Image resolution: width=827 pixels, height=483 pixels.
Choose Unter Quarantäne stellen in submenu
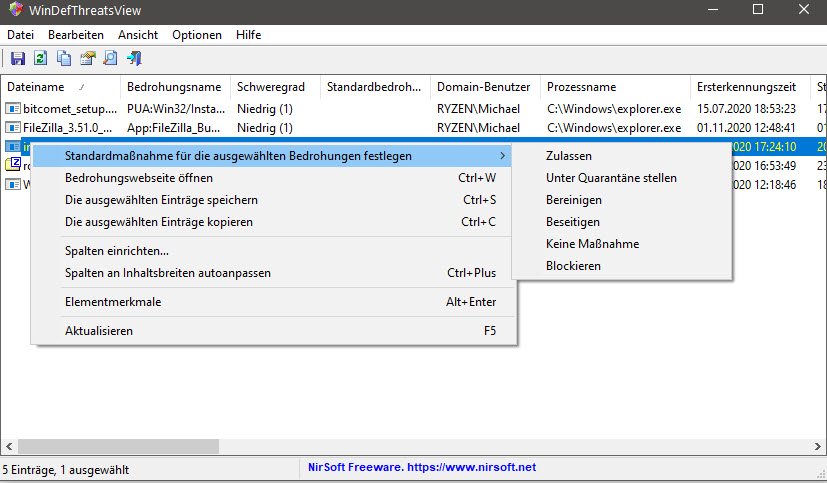click(x=622, y=178)
